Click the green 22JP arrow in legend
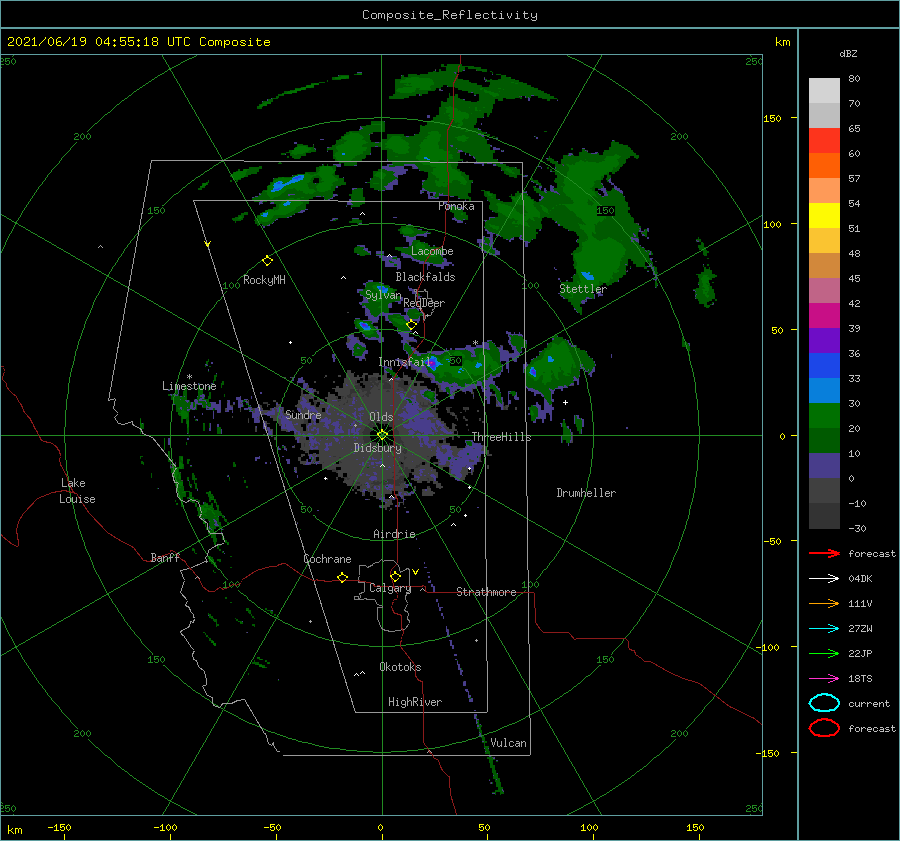 click(x=824, y=653)
